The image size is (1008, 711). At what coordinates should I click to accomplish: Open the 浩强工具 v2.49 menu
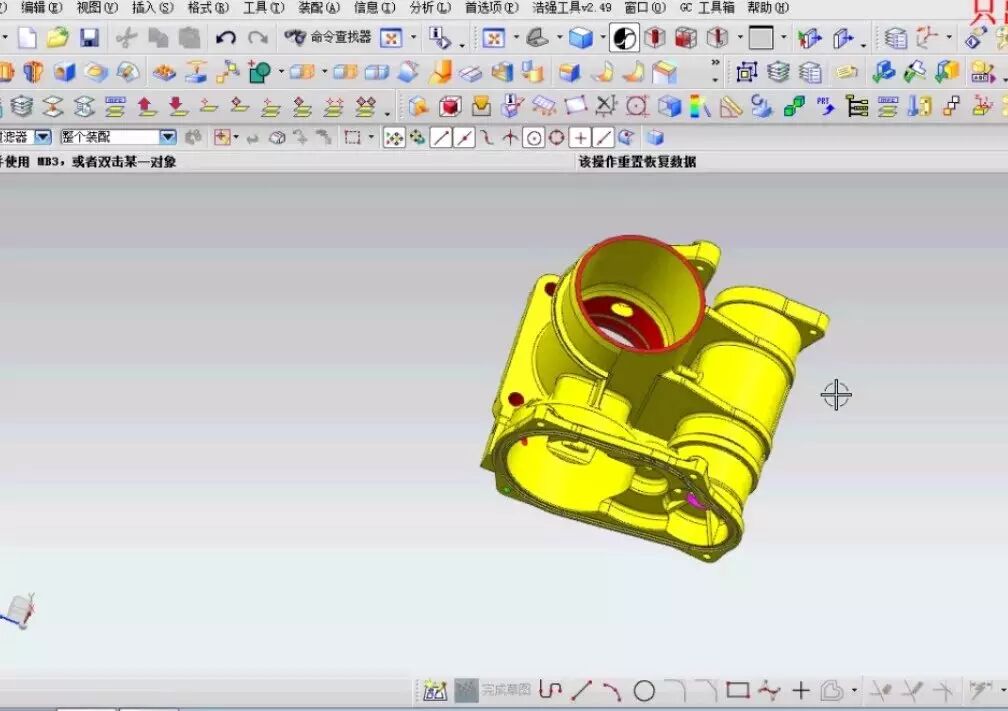[571, 7]
